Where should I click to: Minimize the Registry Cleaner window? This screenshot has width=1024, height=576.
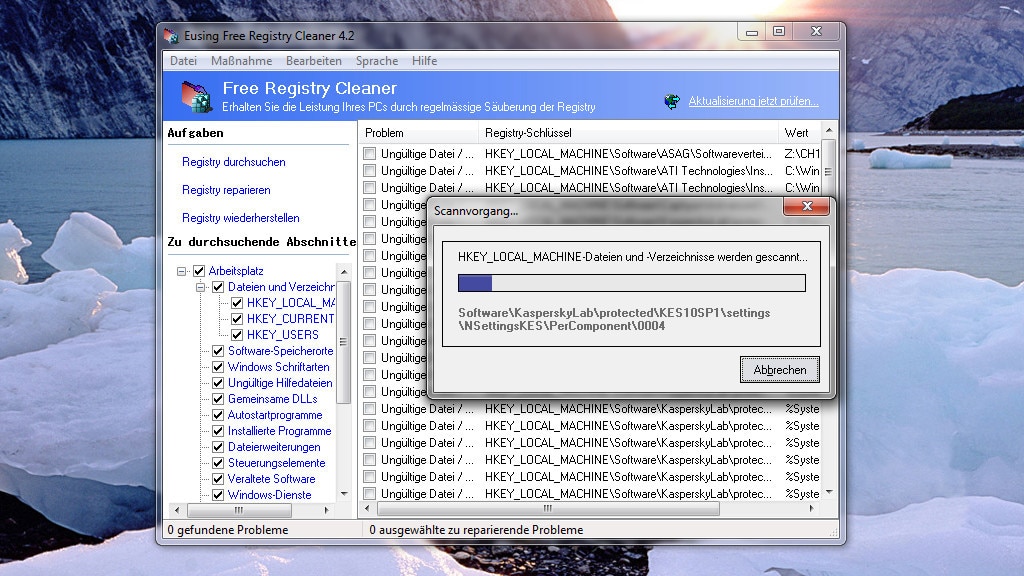coord(752,32)
